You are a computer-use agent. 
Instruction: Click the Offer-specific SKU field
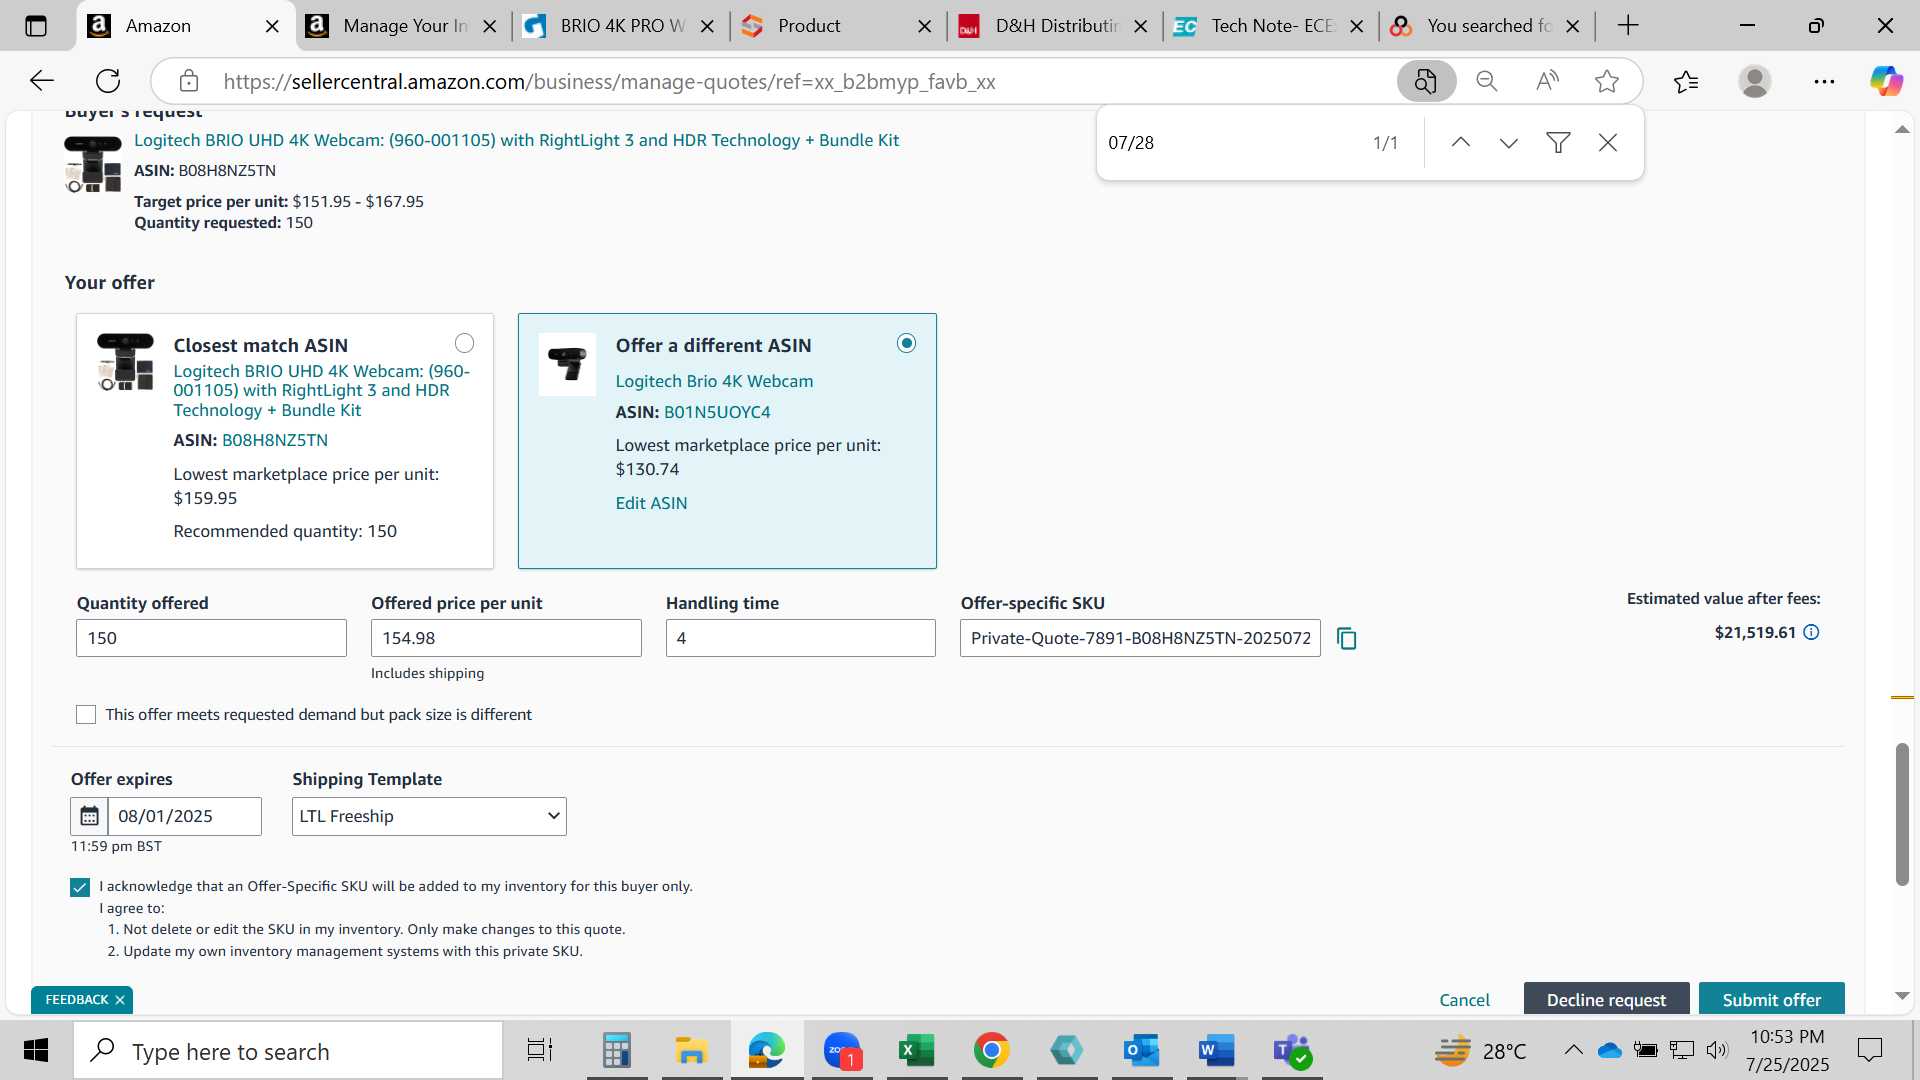coord(1140,638)
